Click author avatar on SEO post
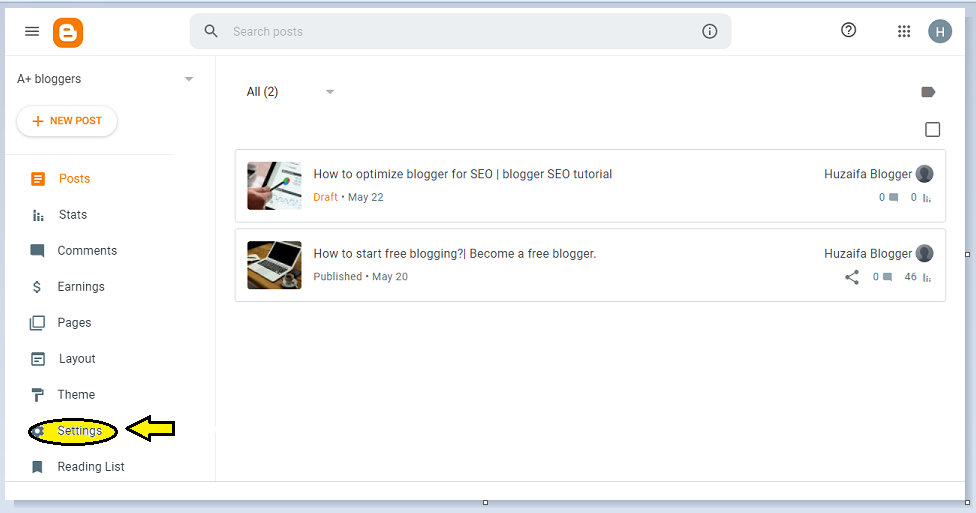Image resolution: width=976 pixels, height=513 pixels. tap(924, 174)
